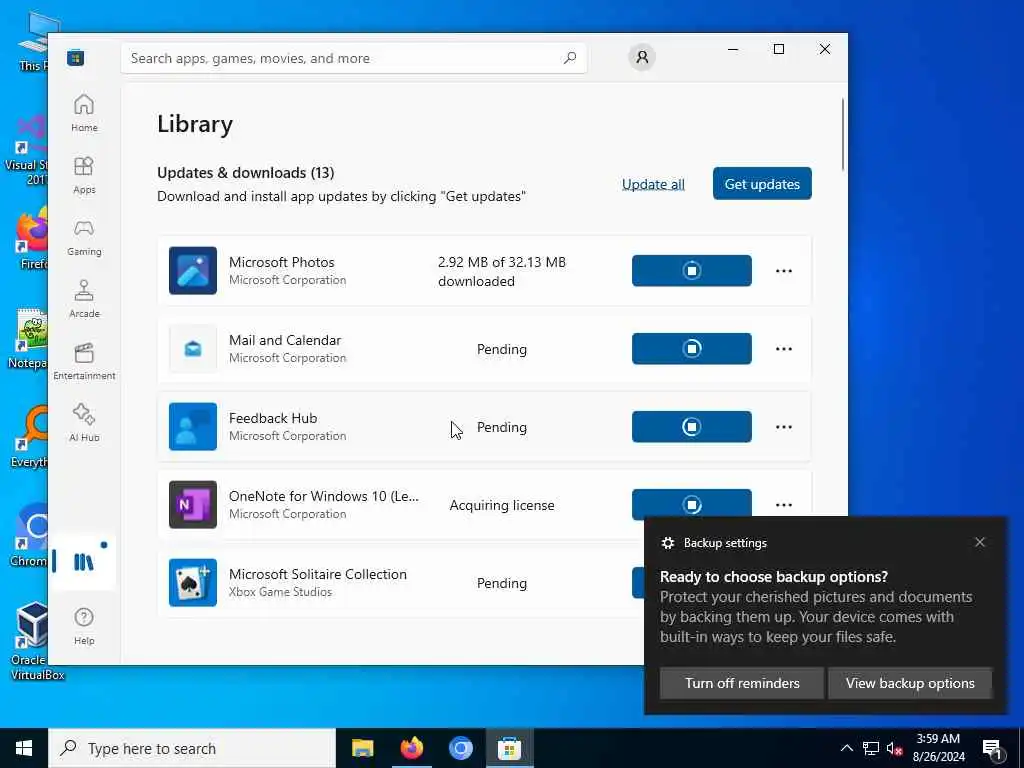Select the Oracle VirtualBox desktop shortcut

(33, 641)
